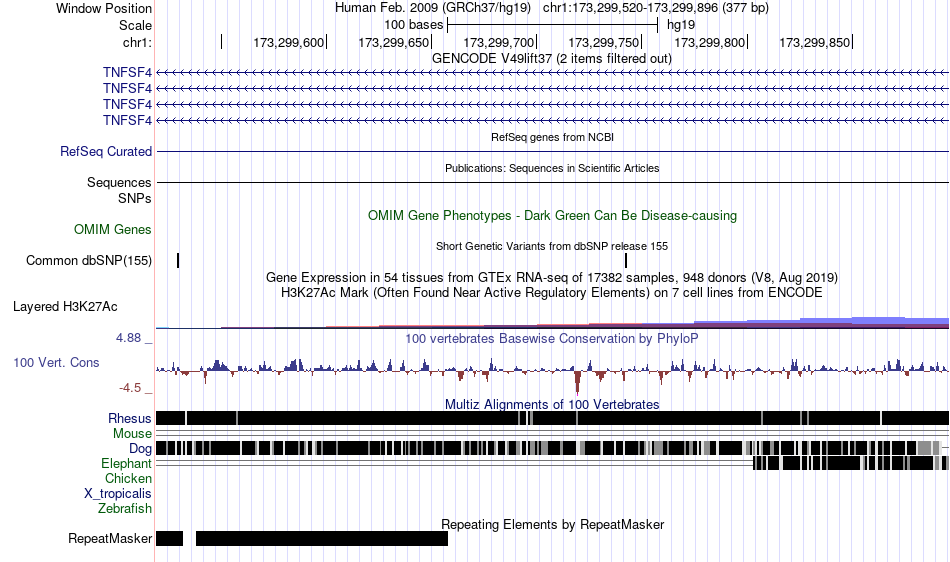Open Multiz Alignments of 100 Vertebrates title
The height and width of the screenshot is (562, 950).
point(552,405)
